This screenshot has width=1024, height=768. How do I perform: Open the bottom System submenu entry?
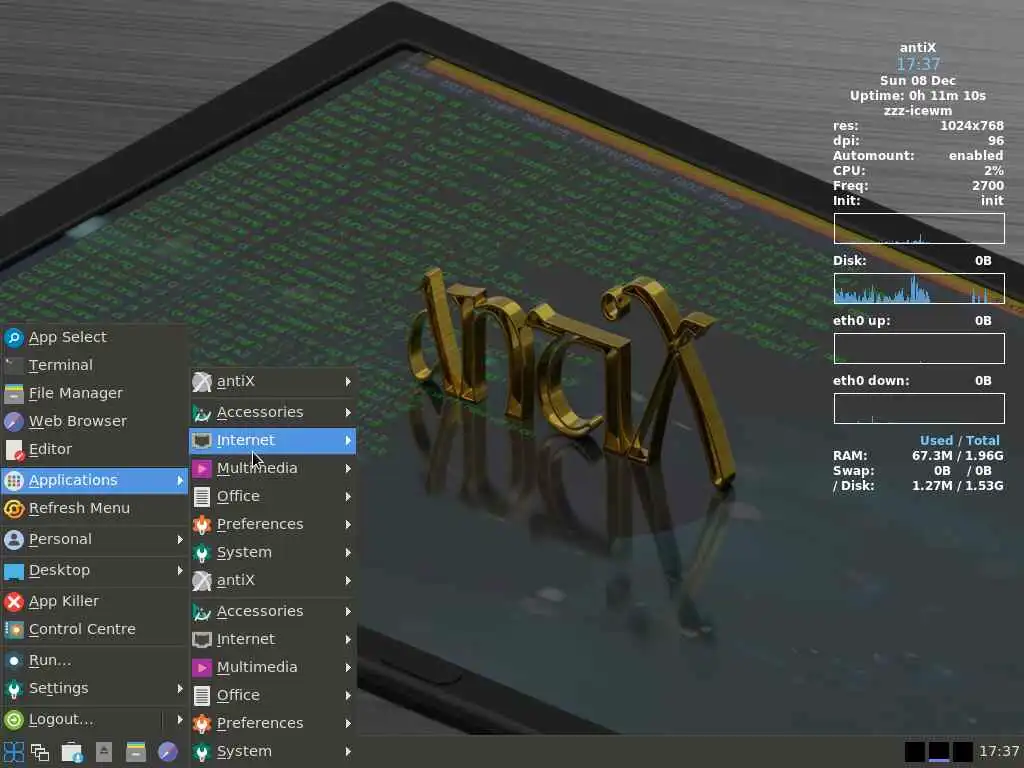(272, 752)
